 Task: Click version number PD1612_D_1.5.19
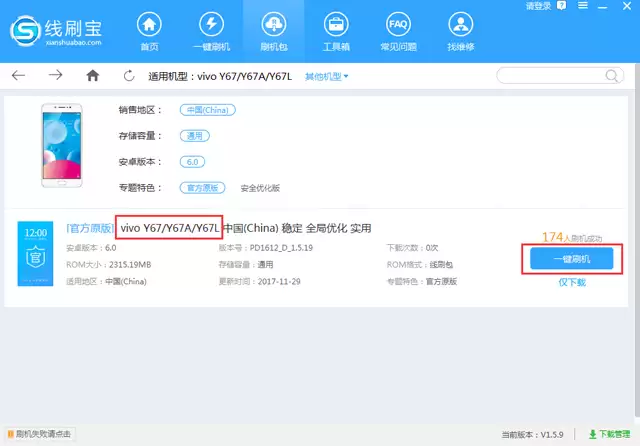[x=281, y=248]
